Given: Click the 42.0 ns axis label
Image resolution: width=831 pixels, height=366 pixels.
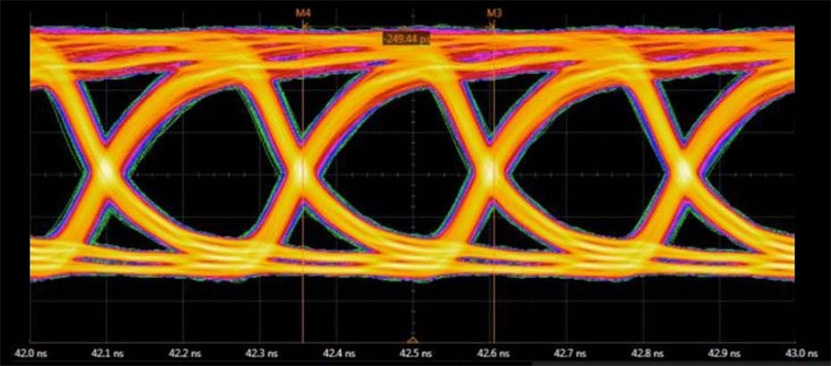Looking at the screenshot, I should click(31, 353).
